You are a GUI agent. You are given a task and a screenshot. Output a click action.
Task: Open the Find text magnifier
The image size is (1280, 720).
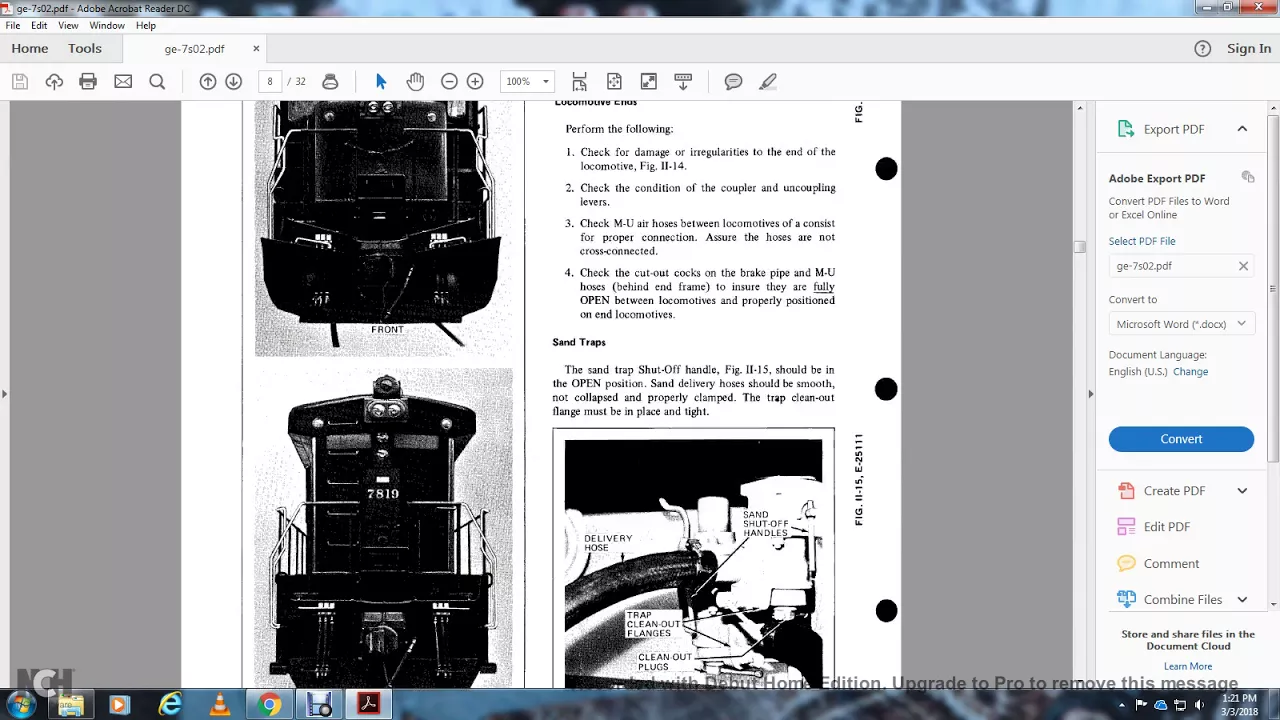157,81
